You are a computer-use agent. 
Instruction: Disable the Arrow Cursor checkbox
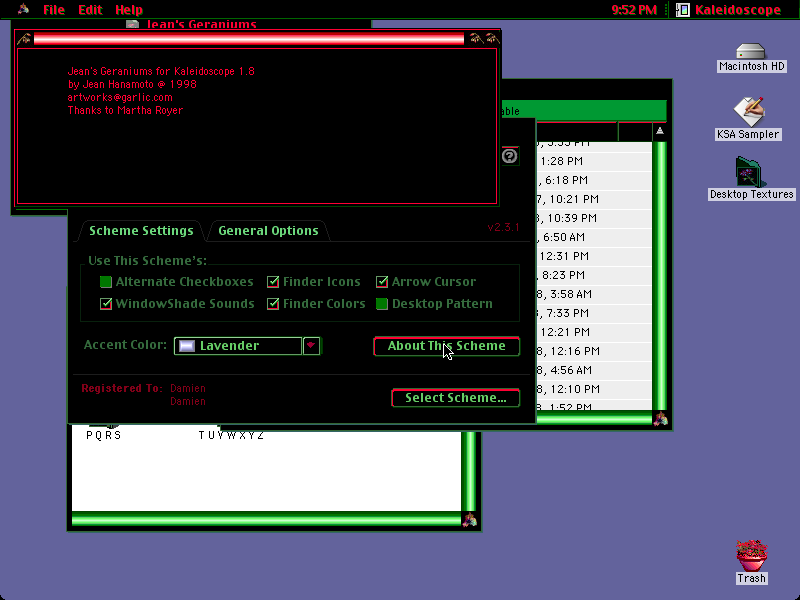(382, 282)
